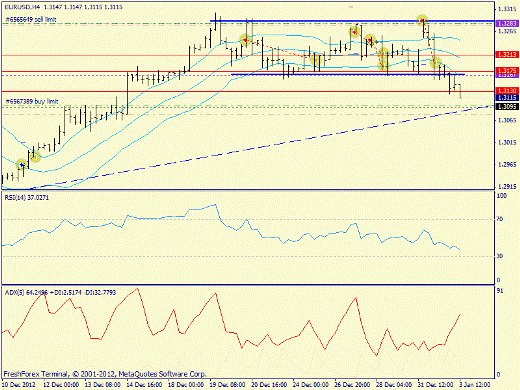The image size is (520, 390).
Task: Click the red 1.3213 price tag
Action: click(x=507, y=54)
